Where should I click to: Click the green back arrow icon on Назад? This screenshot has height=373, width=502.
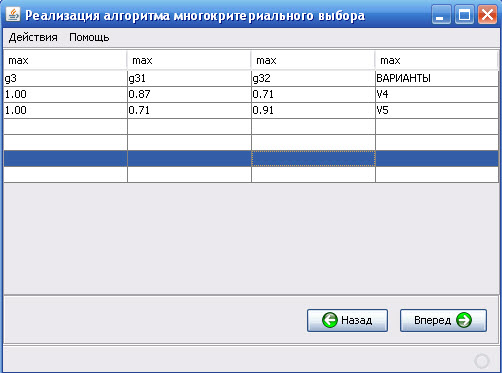[330, 320]
